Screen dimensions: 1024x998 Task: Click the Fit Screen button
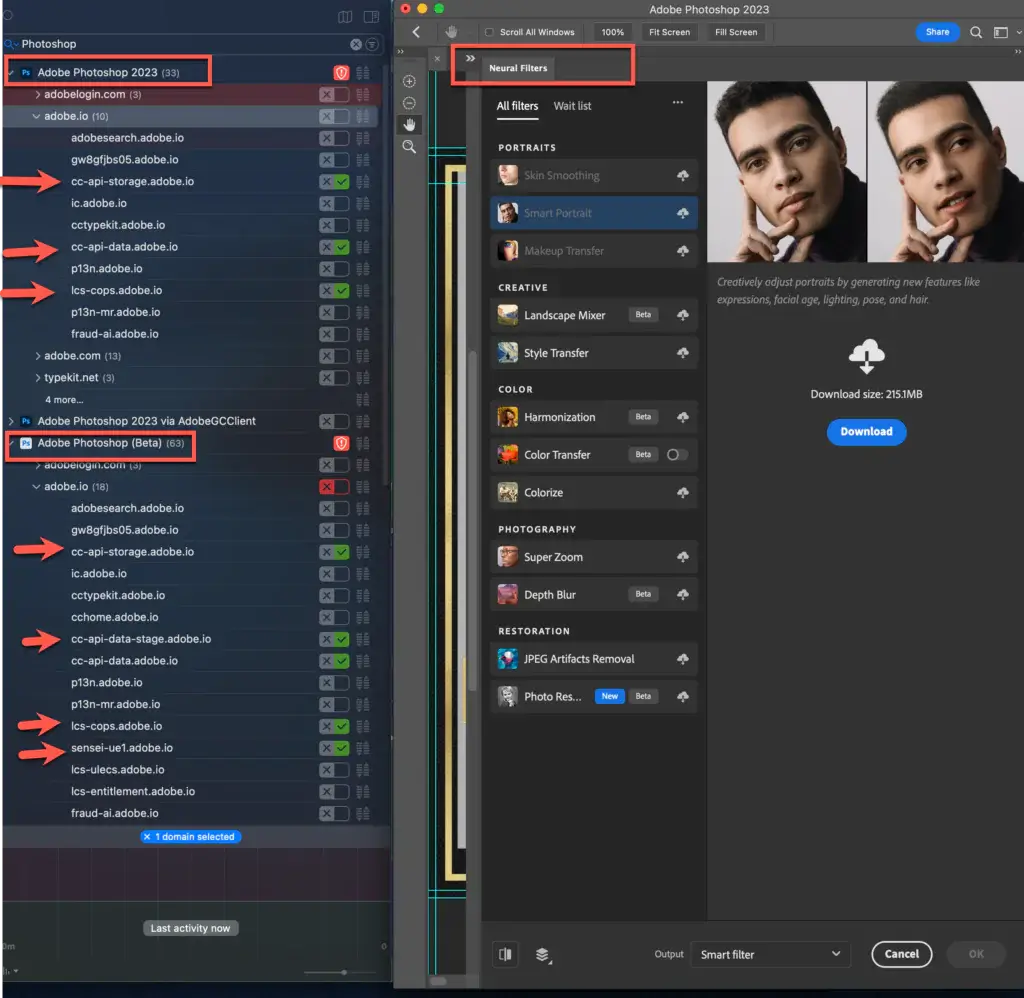pos(669,32)
